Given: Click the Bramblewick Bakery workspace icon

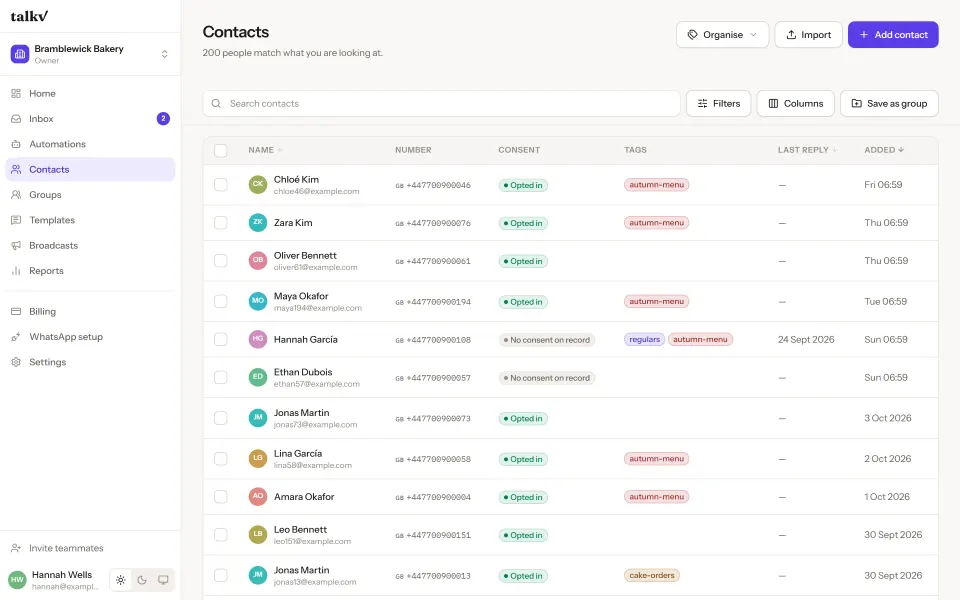Looking at the screenshot, I should [20, 54].
